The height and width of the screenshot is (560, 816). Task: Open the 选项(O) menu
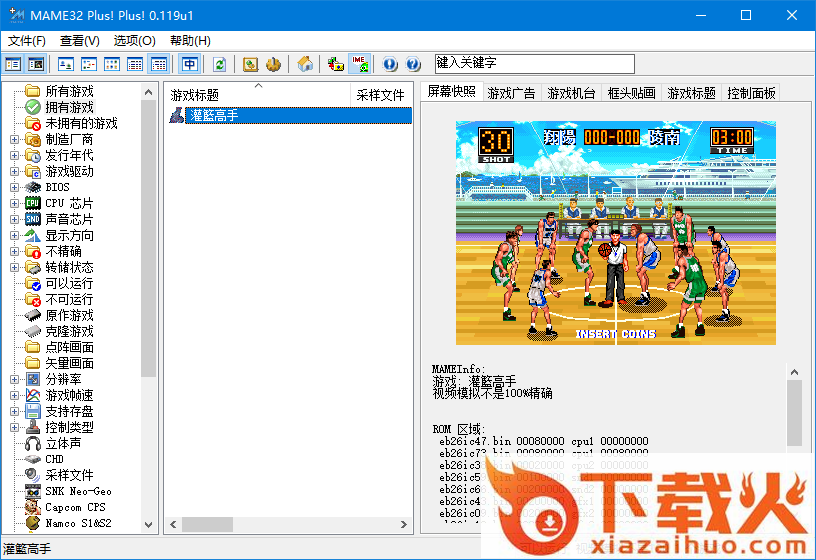(x=134, y=41)
